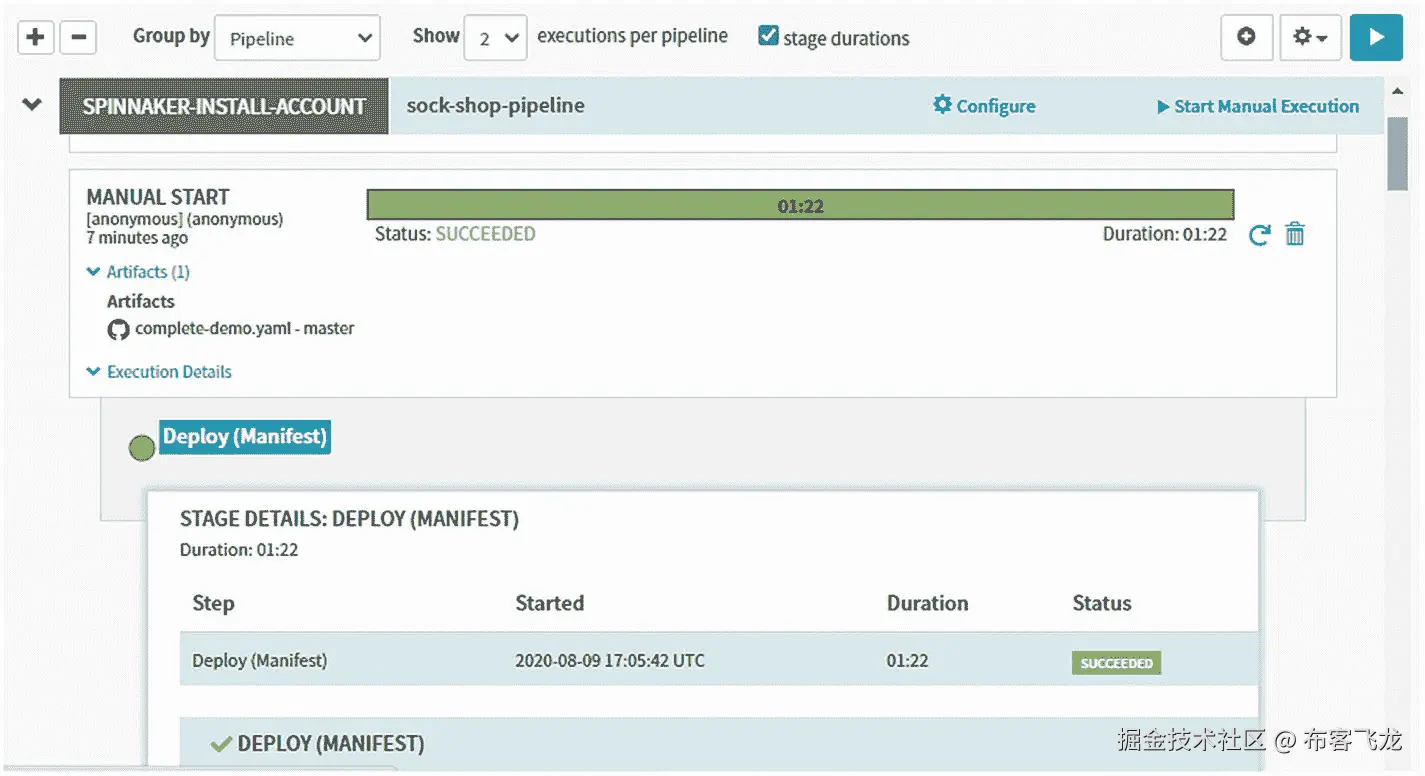Click the minus collapse-all icon
This screenshot has height=776, width=1425.
[78, 38]
